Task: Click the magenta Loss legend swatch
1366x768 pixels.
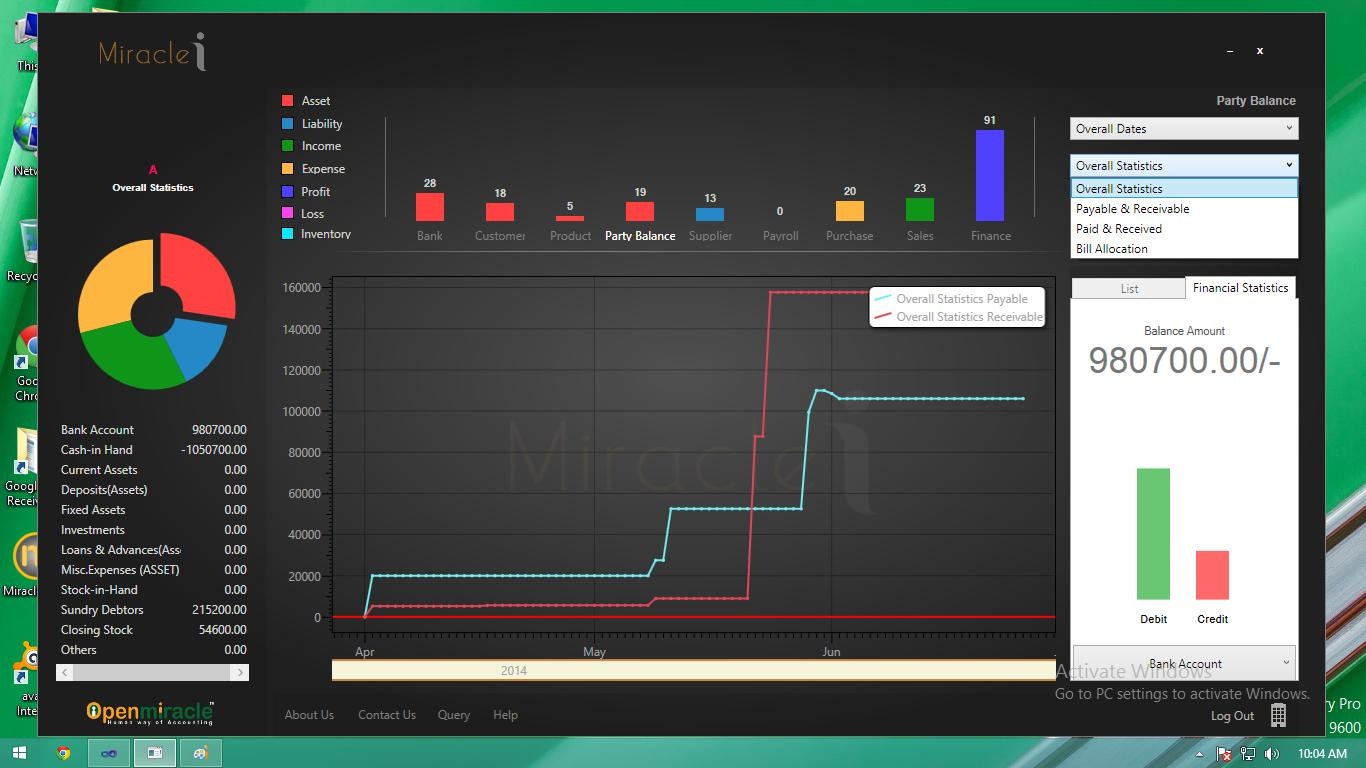Action: tap(287, 213)
